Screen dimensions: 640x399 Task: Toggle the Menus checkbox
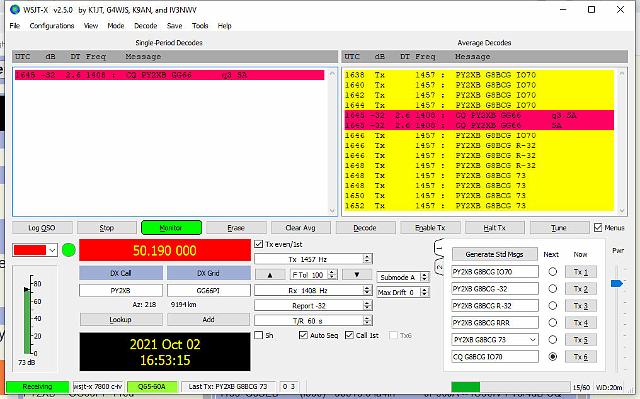click(598, 228)
